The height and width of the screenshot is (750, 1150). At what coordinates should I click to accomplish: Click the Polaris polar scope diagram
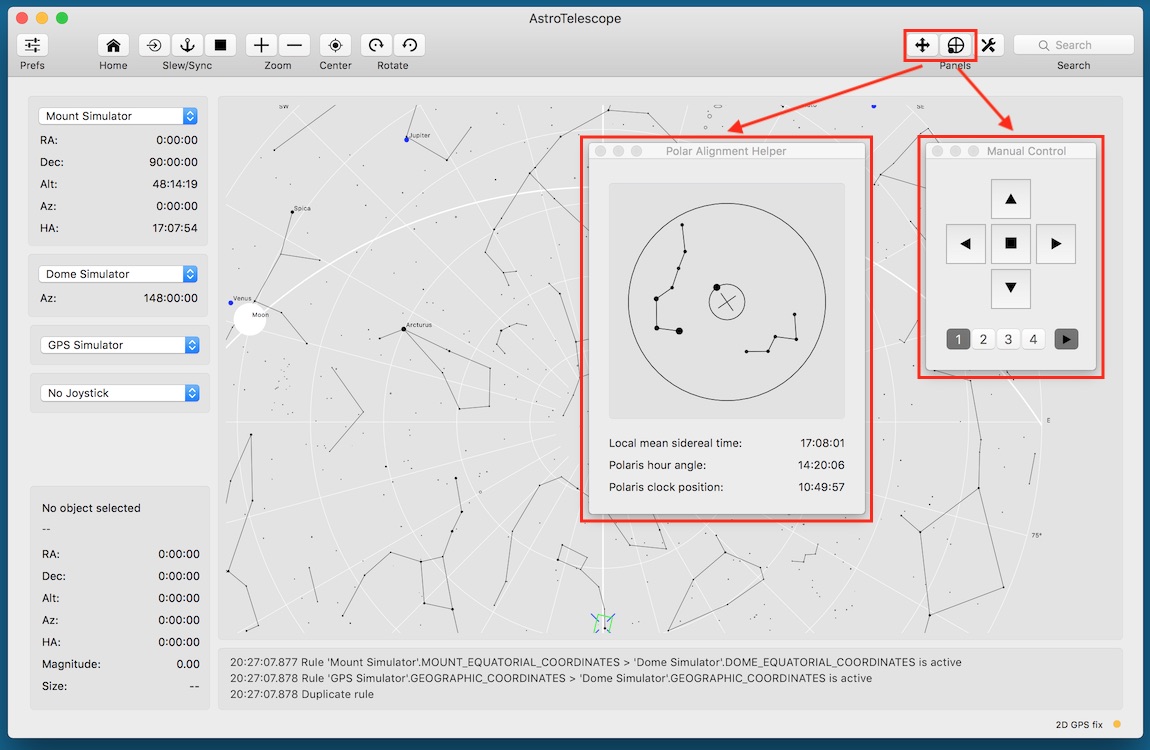727,302
